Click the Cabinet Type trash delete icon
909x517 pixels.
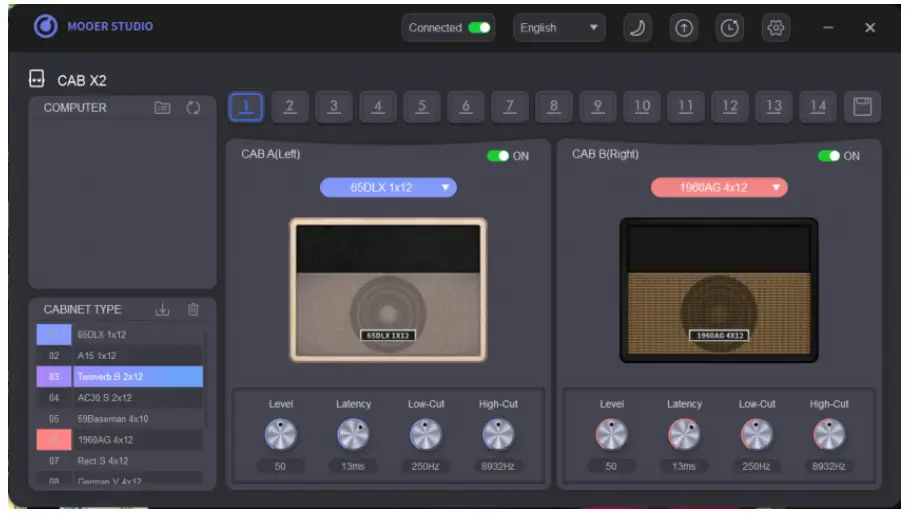tap(193, 310)
